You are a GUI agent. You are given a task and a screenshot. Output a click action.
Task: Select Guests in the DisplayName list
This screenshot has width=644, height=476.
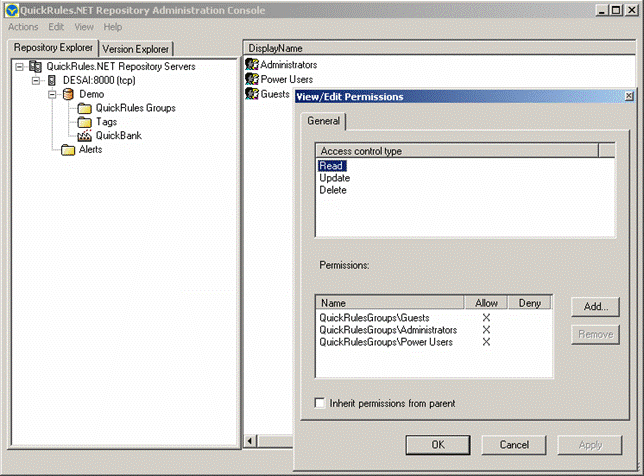(x=275, y=94)
